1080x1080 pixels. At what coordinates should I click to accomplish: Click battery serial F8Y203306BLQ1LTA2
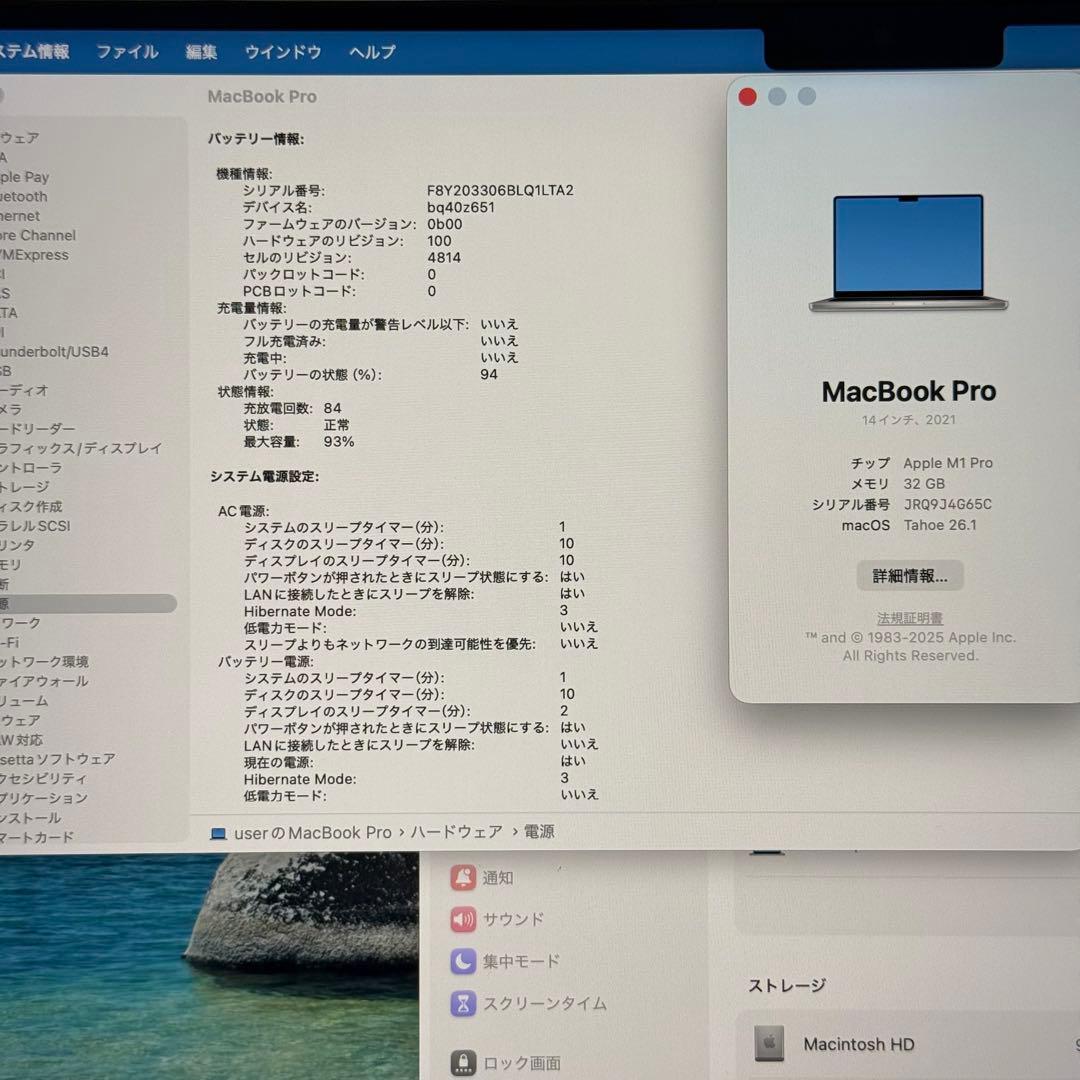pyautogui.click(x=500, y=190)
